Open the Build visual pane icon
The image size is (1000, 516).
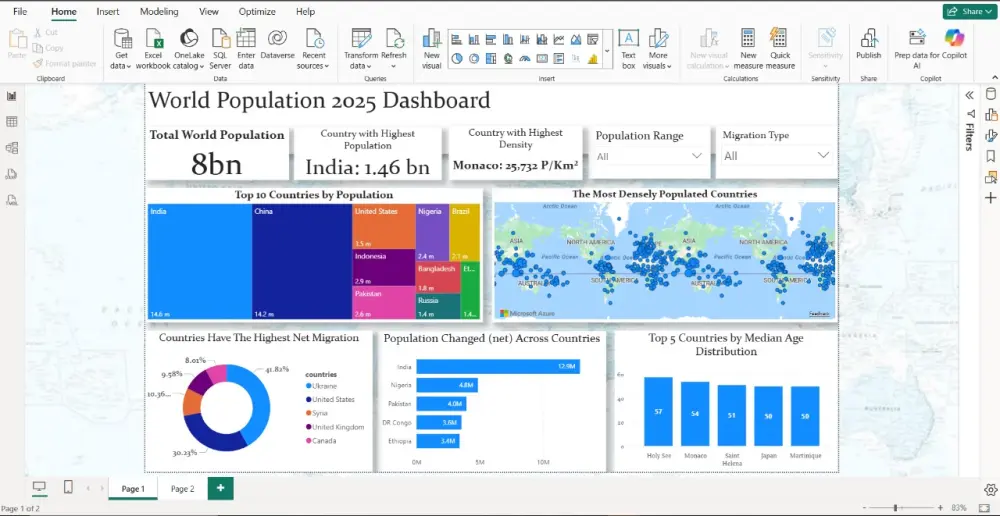pyautogui.click(x=990, y=115)
